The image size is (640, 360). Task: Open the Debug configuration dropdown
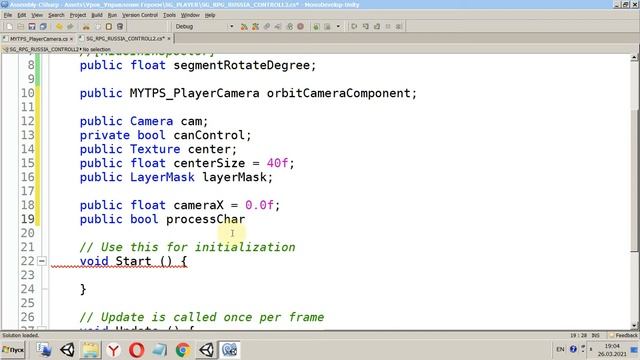(x=204, y=27)
